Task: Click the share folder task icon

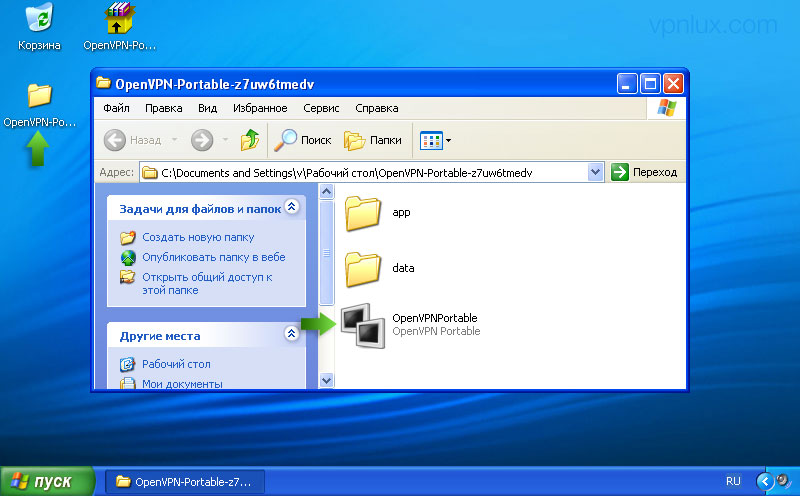Action: pyautogui.click(x=128, y=277)
